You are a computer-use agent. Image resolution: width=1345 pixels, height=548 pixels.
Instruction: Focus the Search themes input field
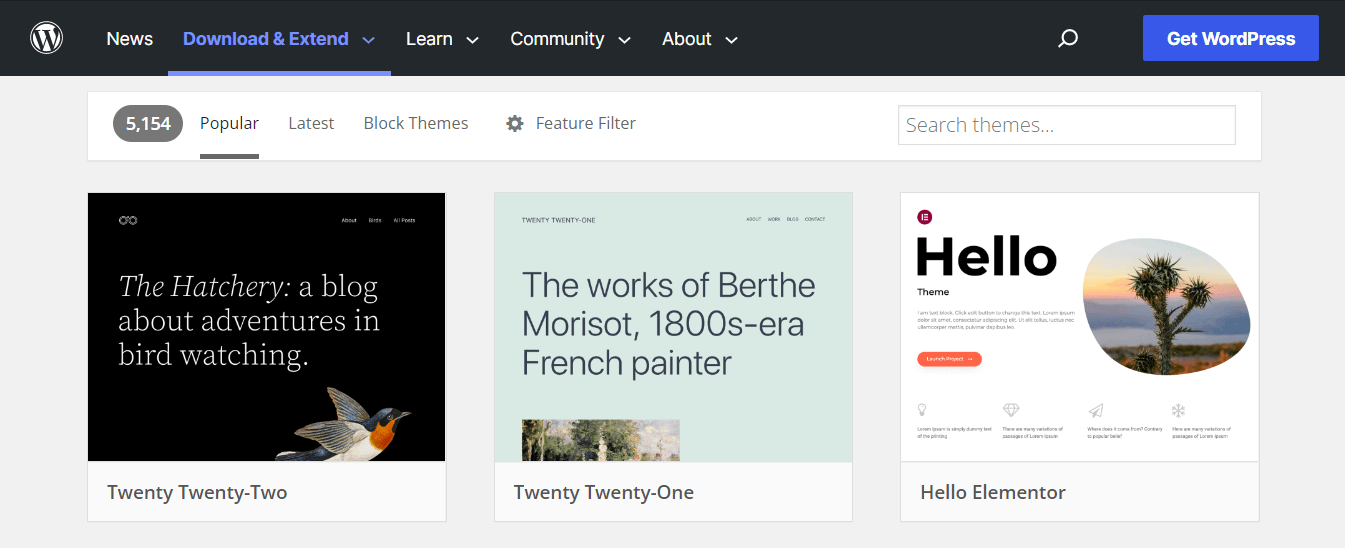[1067, 125]
